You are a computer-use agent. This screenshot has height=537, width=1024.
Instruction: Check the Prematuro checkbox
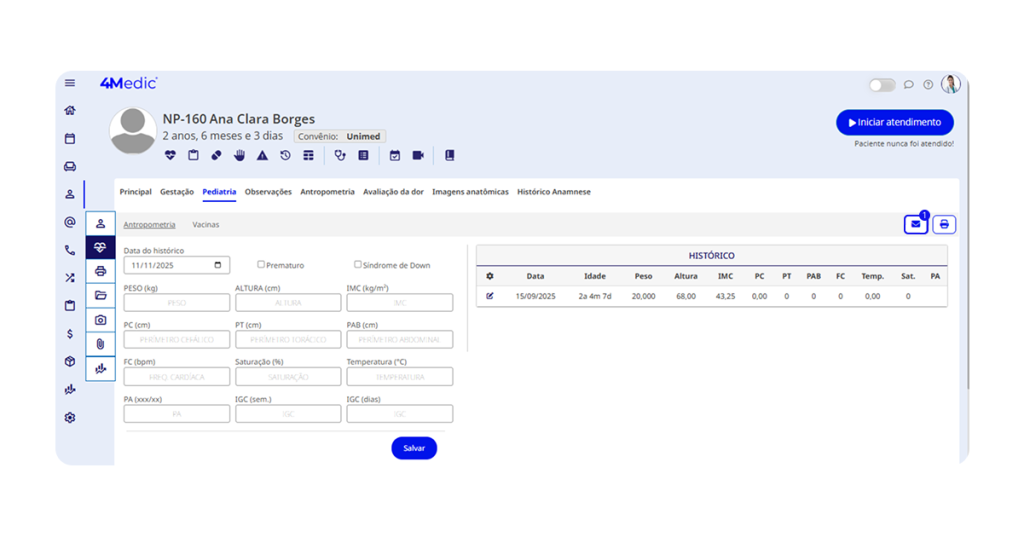(x=261, y=265)
